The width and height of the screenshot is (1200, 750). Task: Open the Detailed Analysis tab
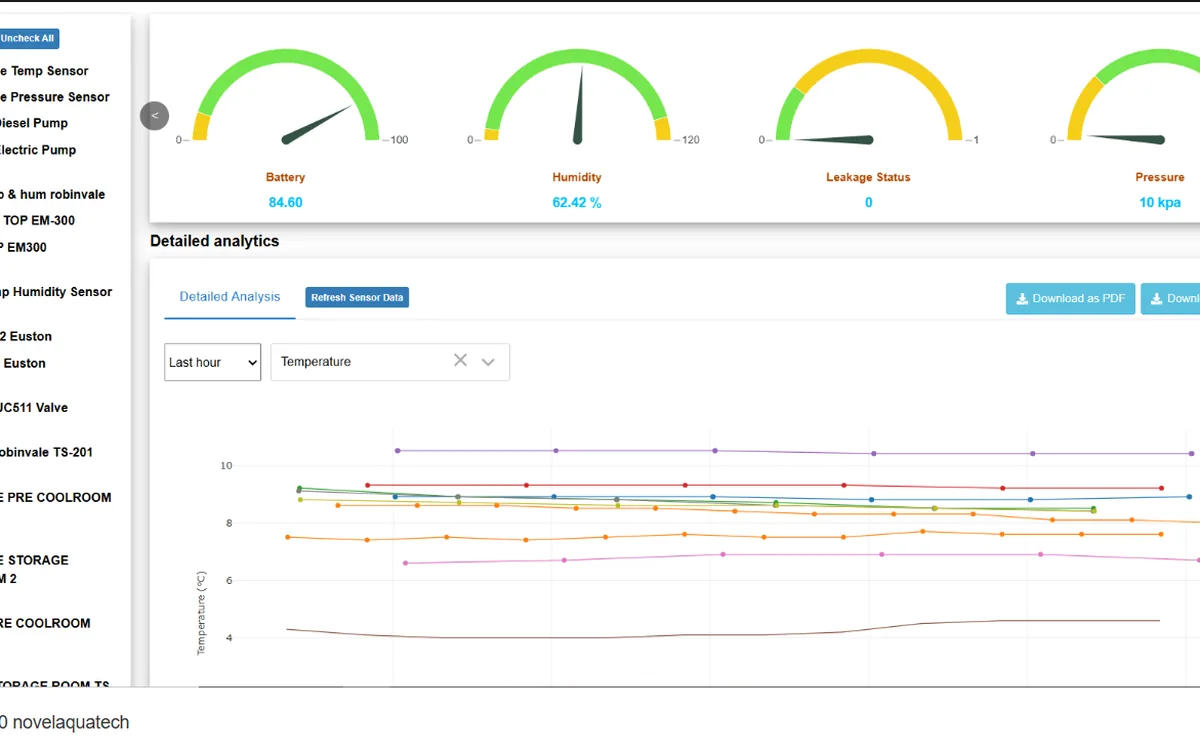(x=230, y=297)
